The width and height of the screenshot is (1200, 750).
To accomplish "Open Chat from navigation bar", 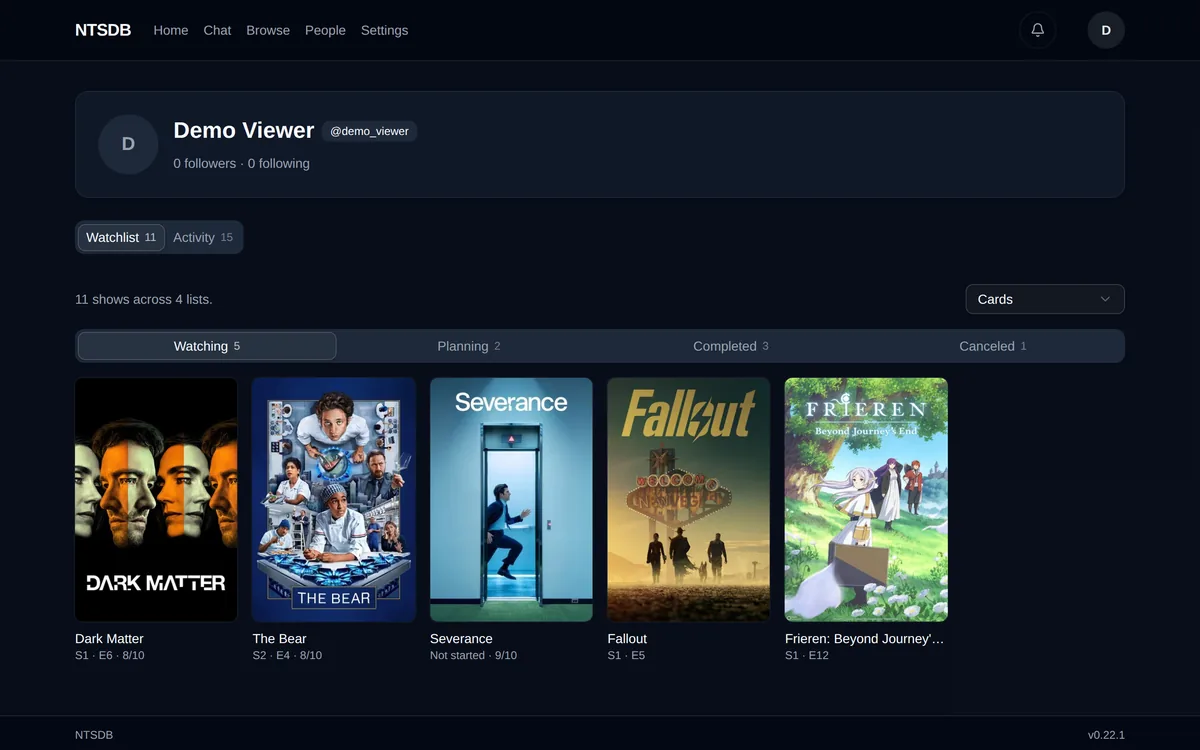I will point(217,30).
